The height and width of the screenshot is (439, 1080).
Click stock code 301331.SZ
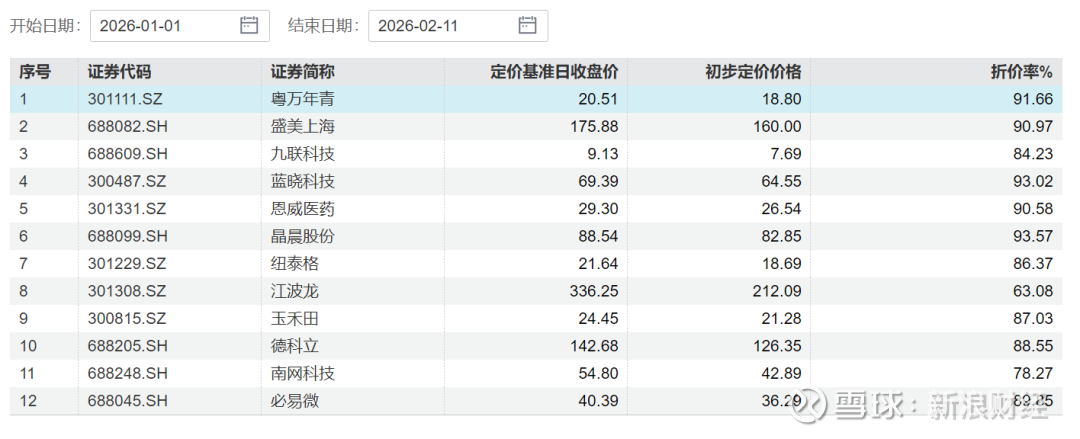(x=127, y=209)
